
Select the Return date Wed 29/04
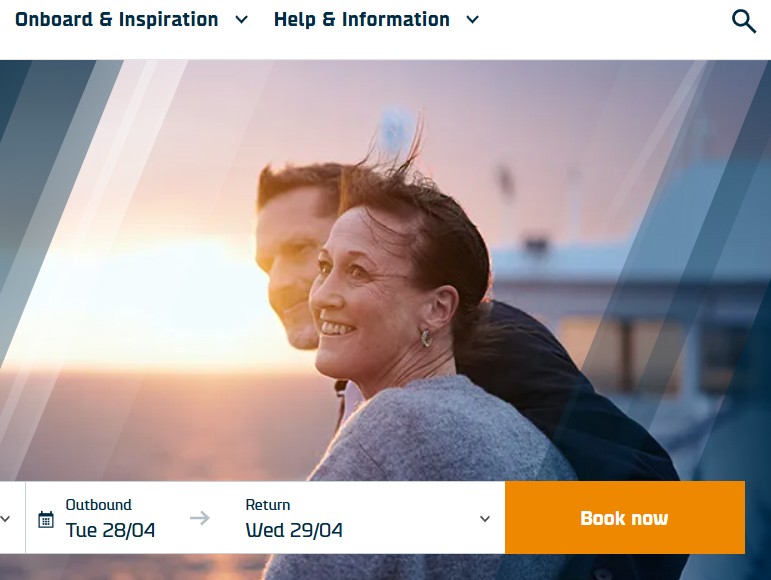294,530
